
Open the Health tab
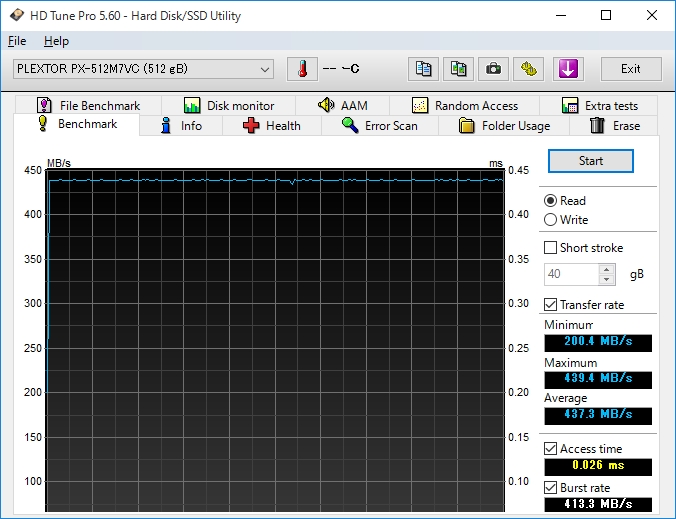tap(272, 126)
